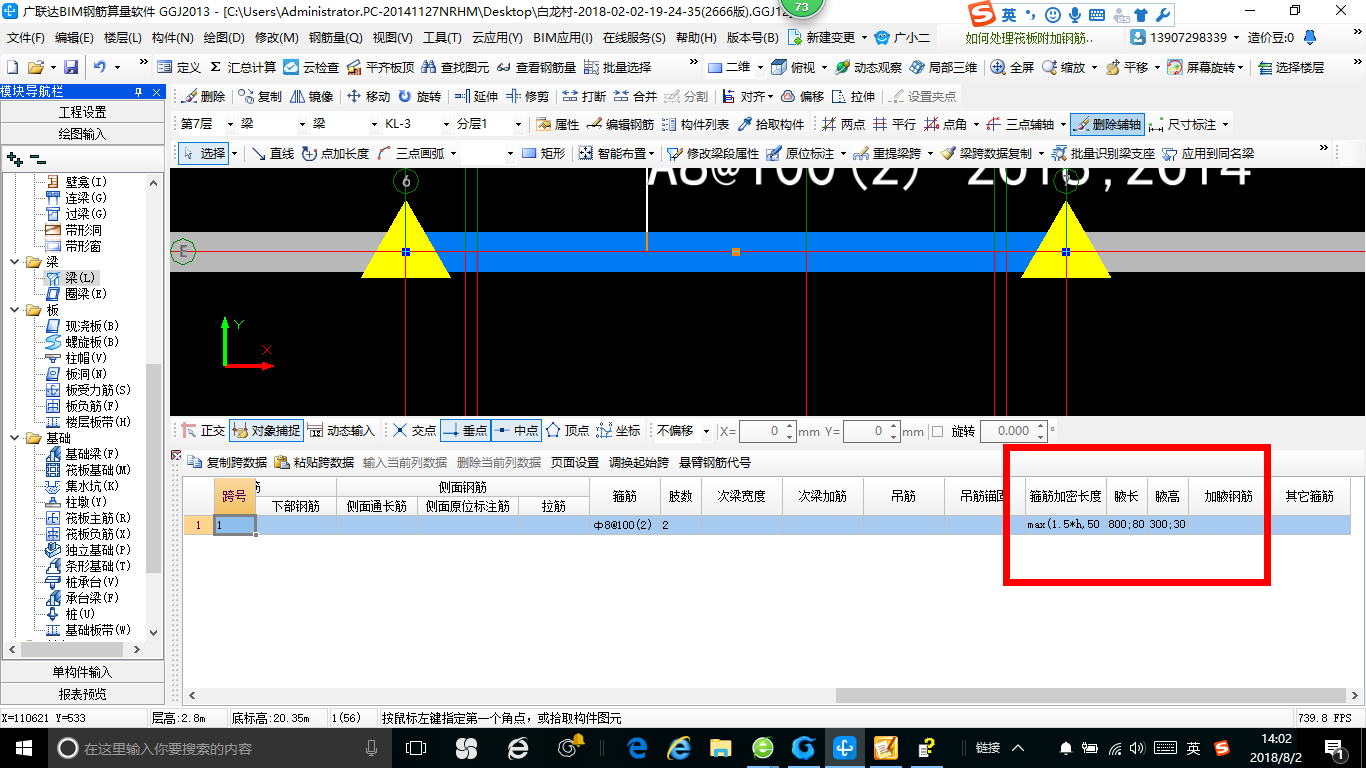Click the Undo arrow icon
Screen dimensions: 1366x768
coord(100,67)
